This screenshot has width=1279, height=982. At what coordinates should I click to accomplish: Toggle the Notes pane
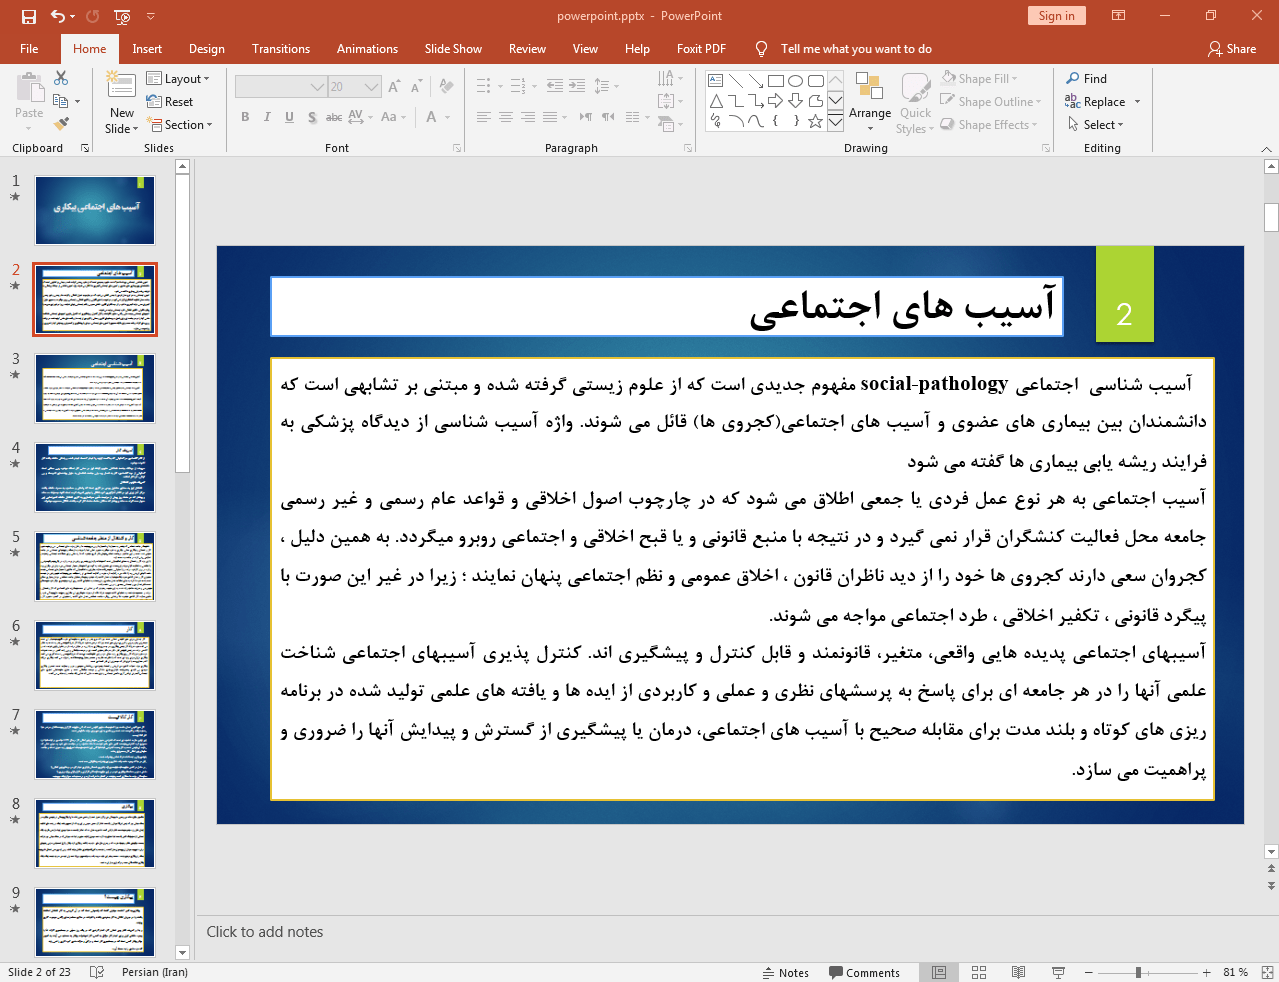tap(786, 972)
